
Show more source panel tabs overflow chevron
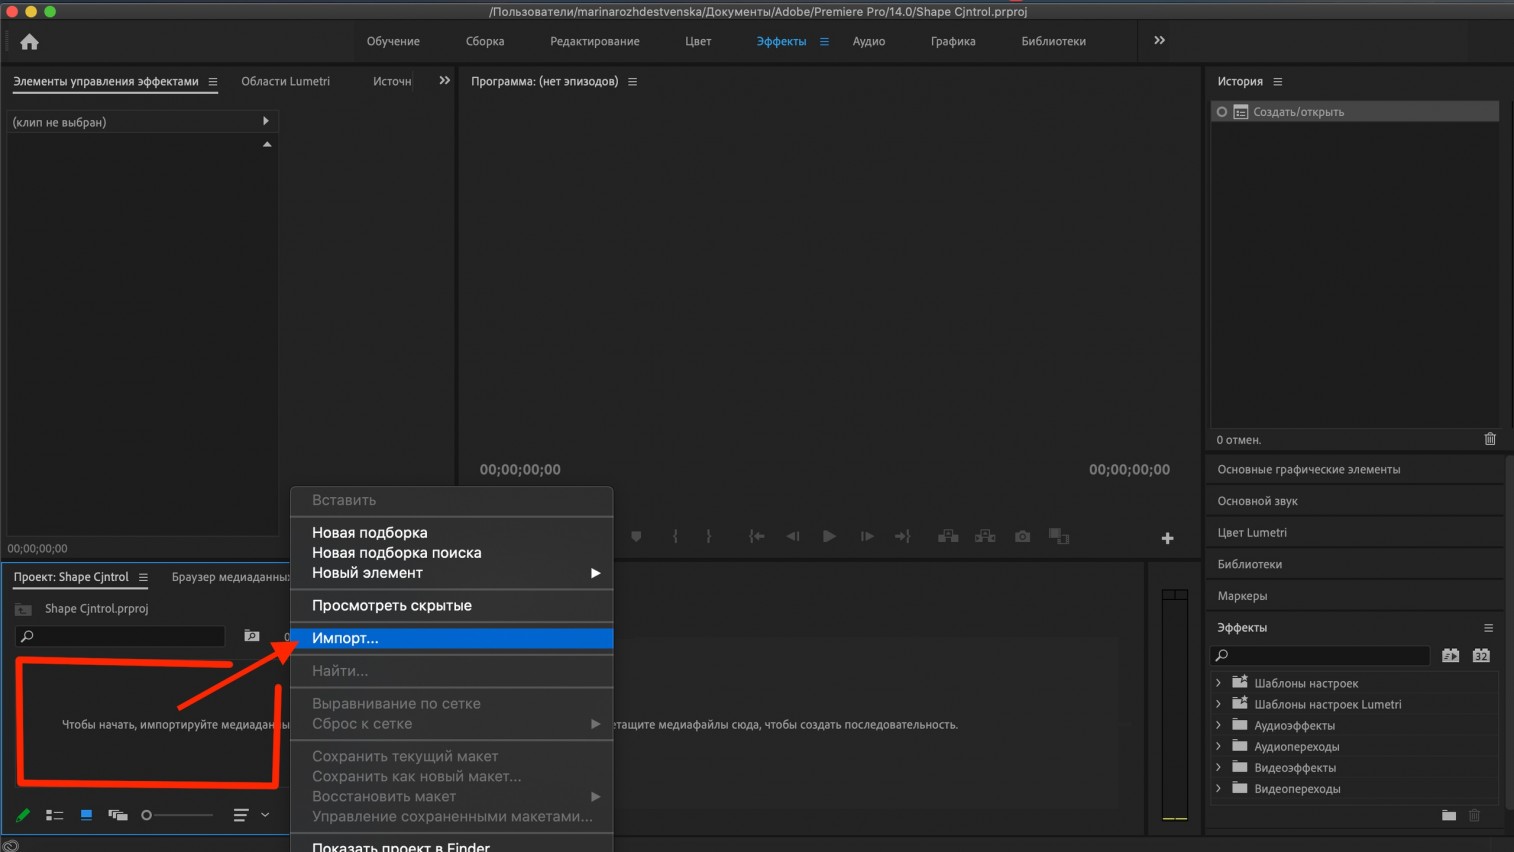444,81
